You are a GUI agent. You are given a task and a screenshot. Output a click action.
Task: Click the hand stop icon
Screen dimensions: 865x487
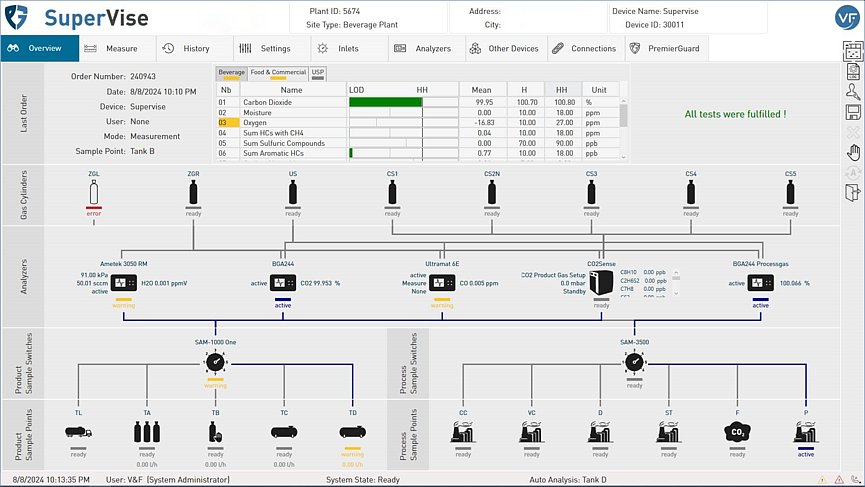[852, 151]
